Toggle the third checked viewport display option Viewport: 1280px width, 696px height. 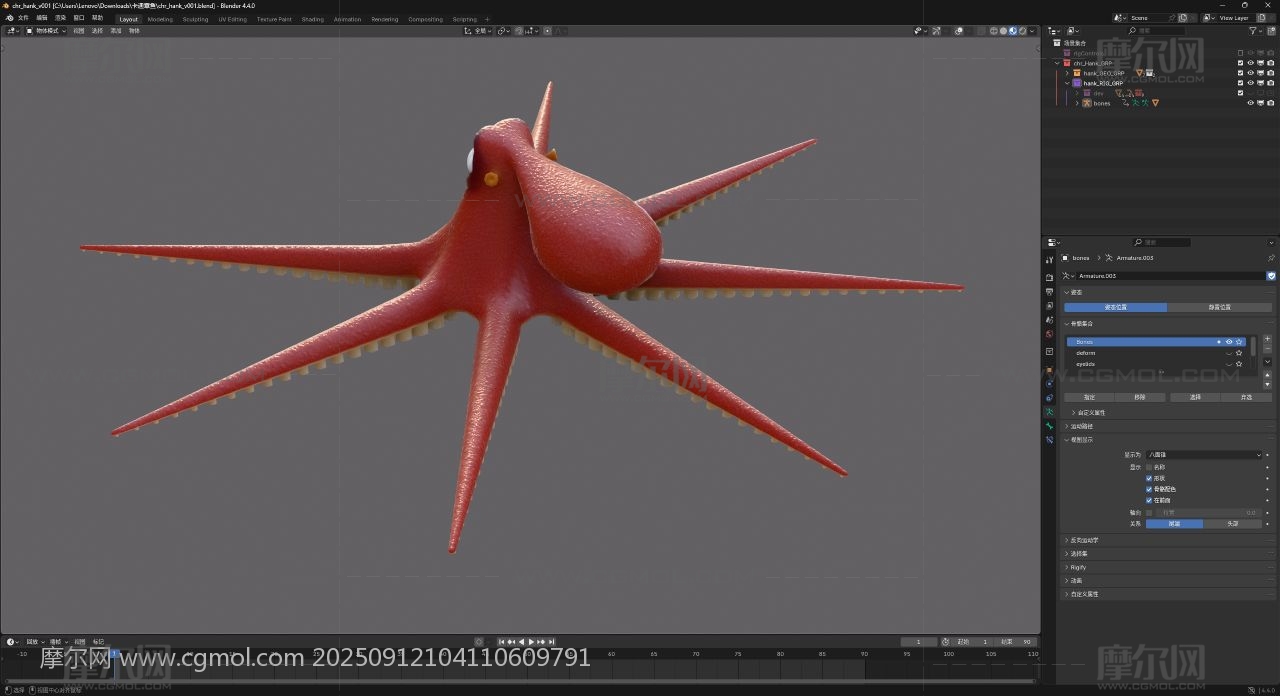pos(1149,500)
